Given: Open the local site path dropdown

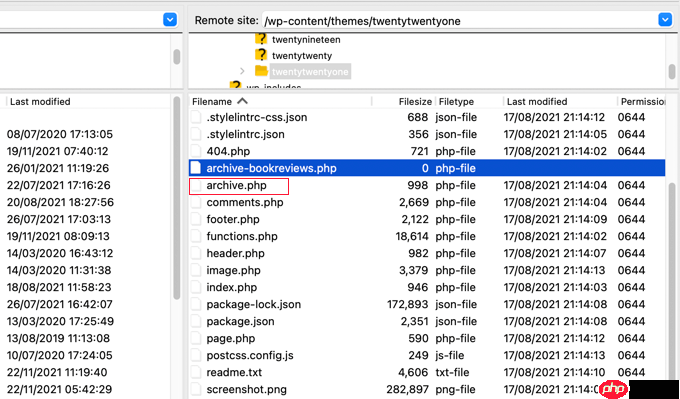Looking at the screenshot, I should tap(170, 20).
